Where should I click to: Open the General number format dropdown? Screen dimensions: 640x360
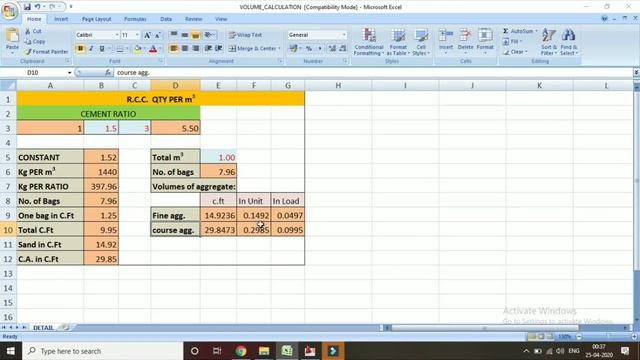(x=344, y=35)
